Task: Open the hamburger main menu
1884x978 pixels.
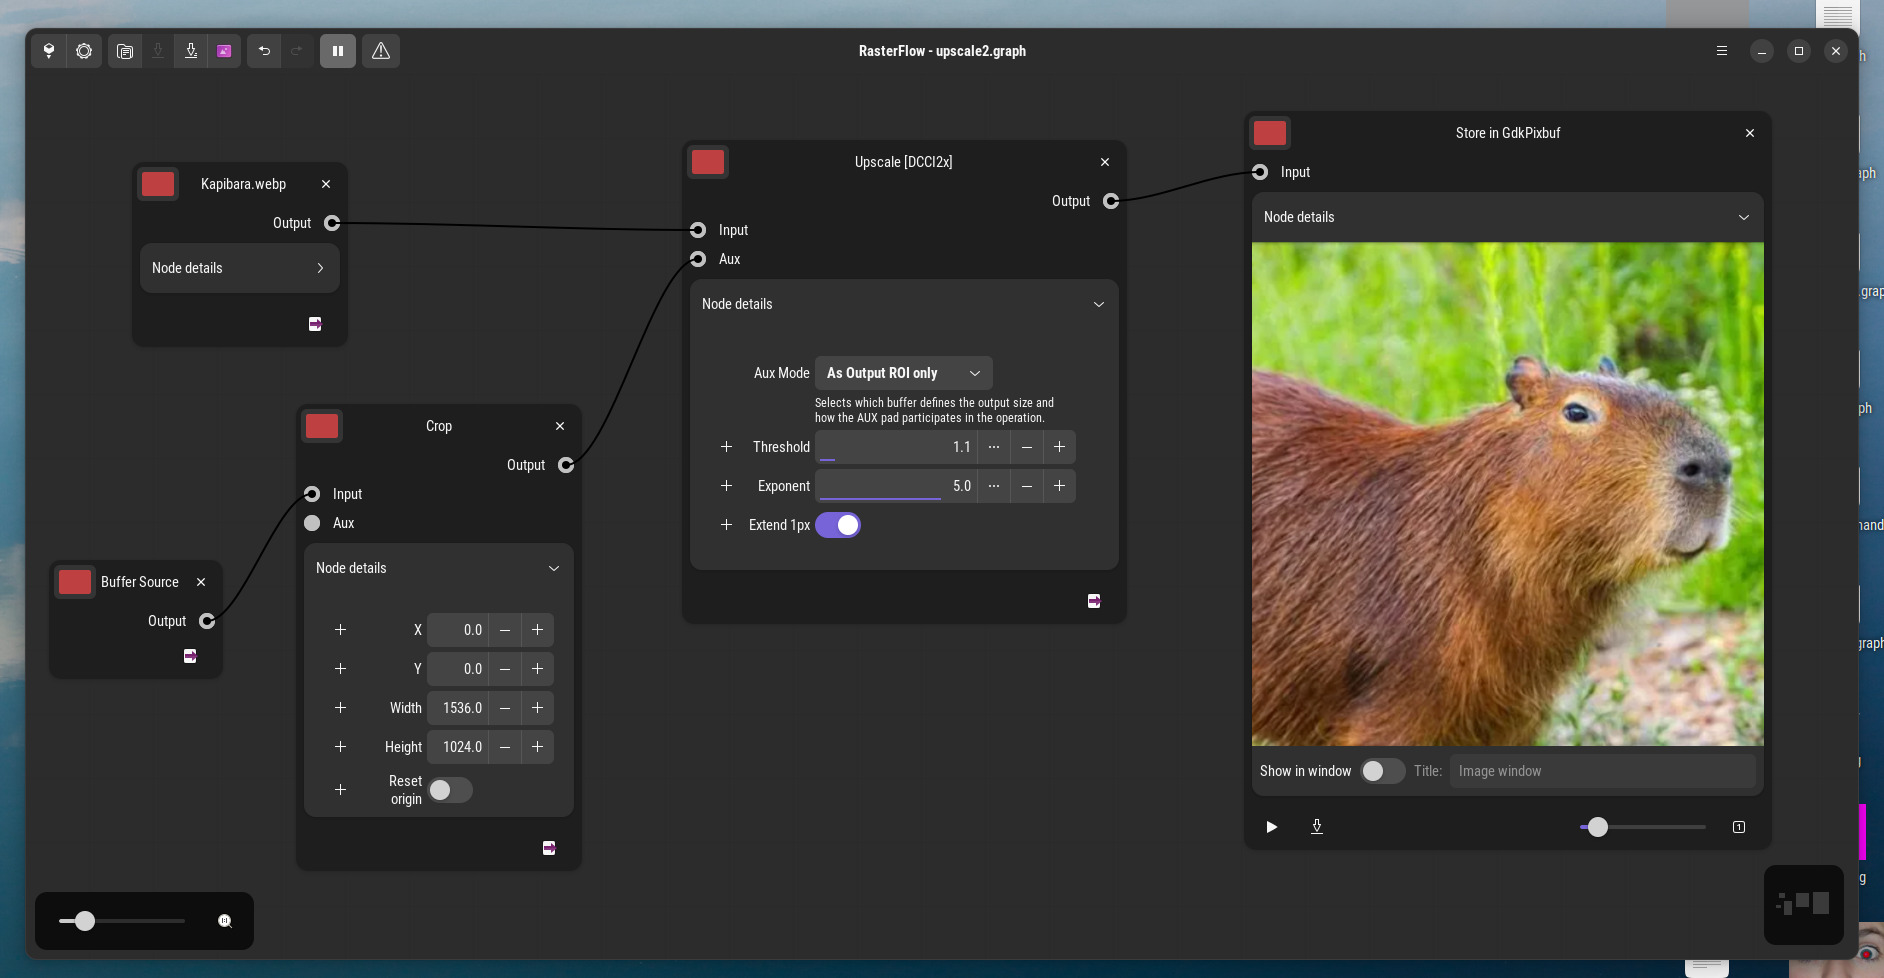Action: [1722, 51]
